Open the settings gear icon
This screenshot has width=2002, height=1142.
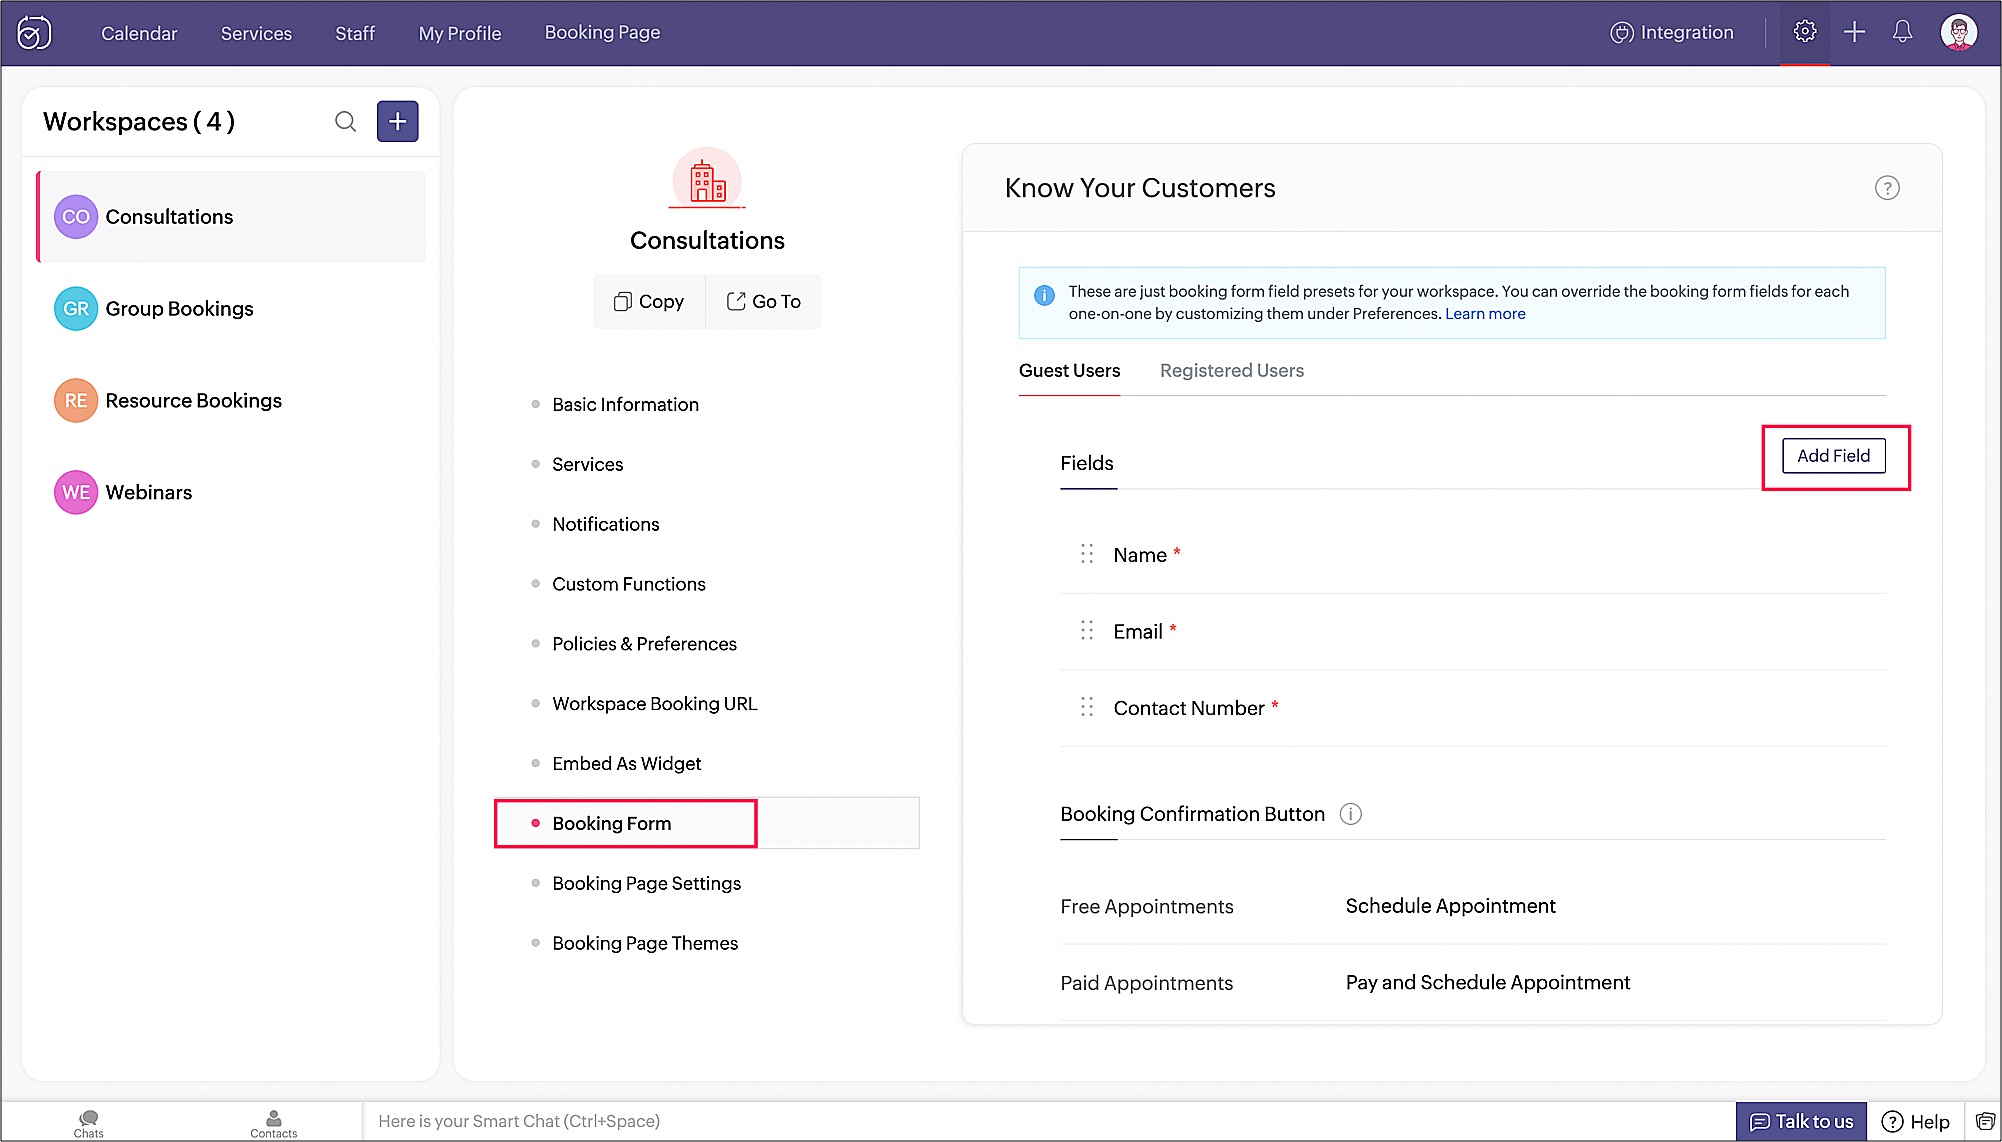tap(1804, 32)
